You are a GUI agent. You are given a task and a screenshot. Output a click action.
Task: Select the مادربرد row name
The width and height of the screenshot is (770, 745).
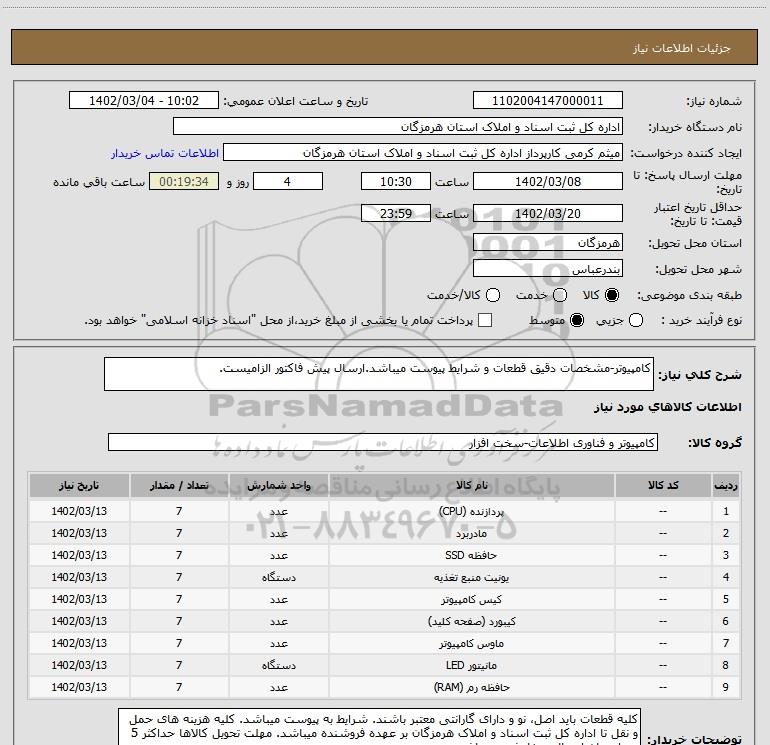point(471,533)
